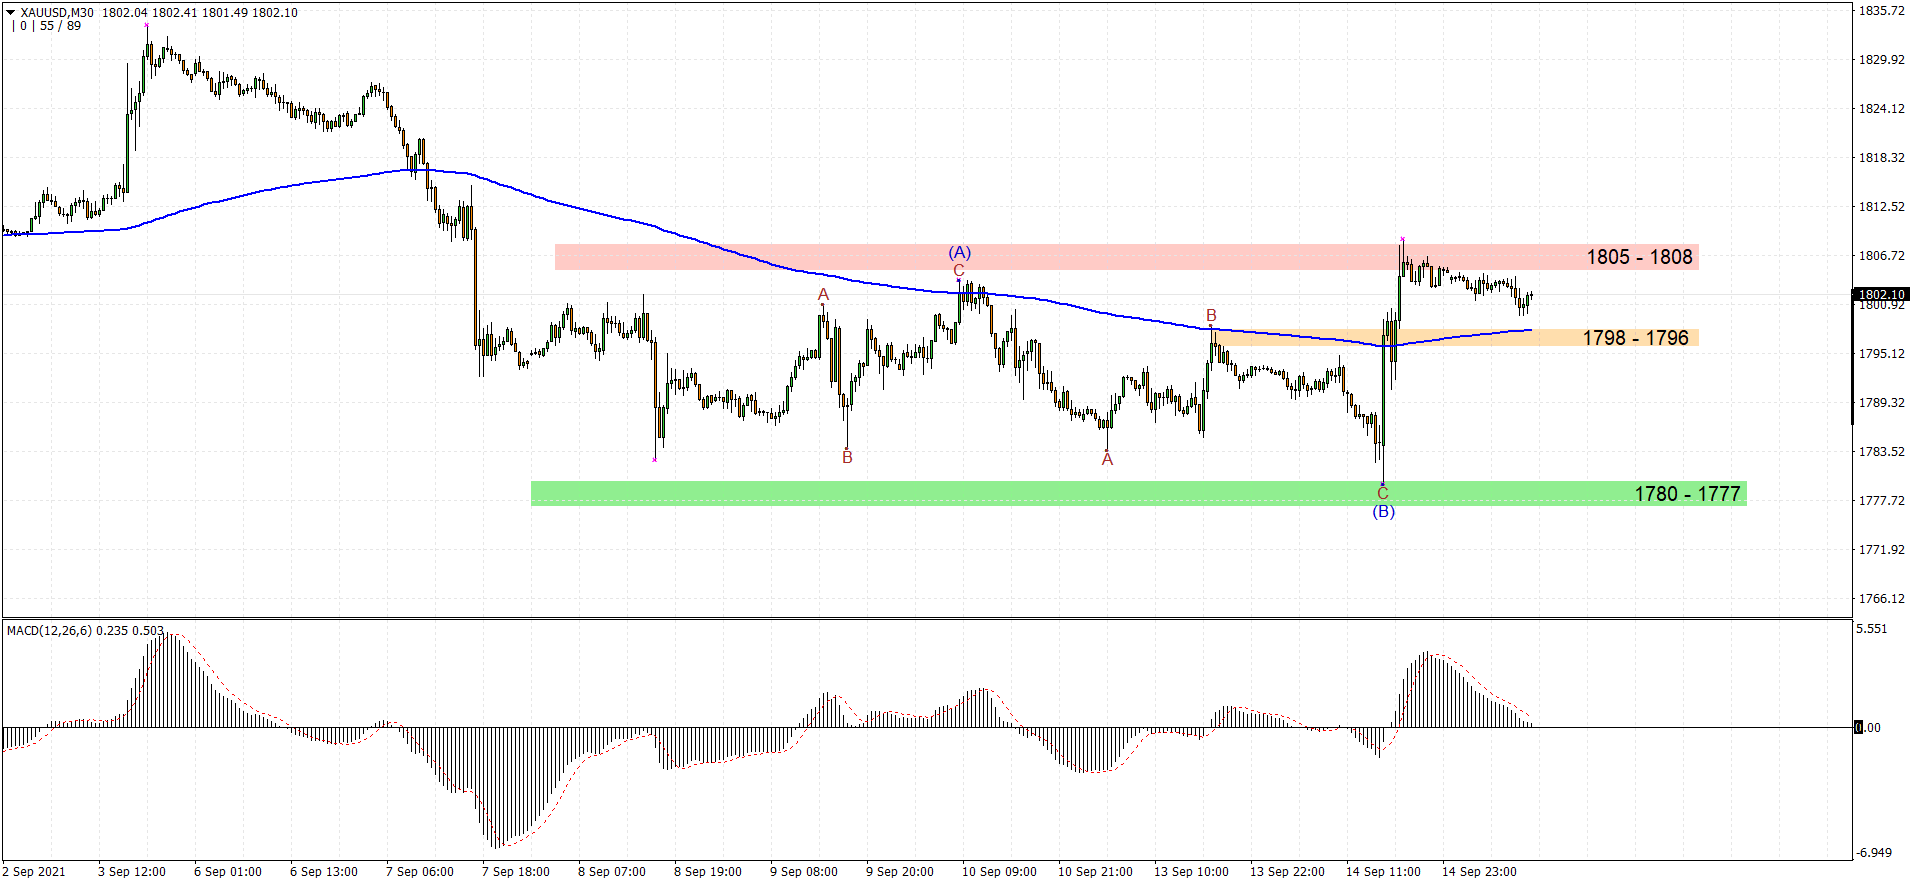This screenshot has height=884, width=1916.
Task: Click the dropdown triangle before XAUUSD,M30
Action: [x=11, y=13]
